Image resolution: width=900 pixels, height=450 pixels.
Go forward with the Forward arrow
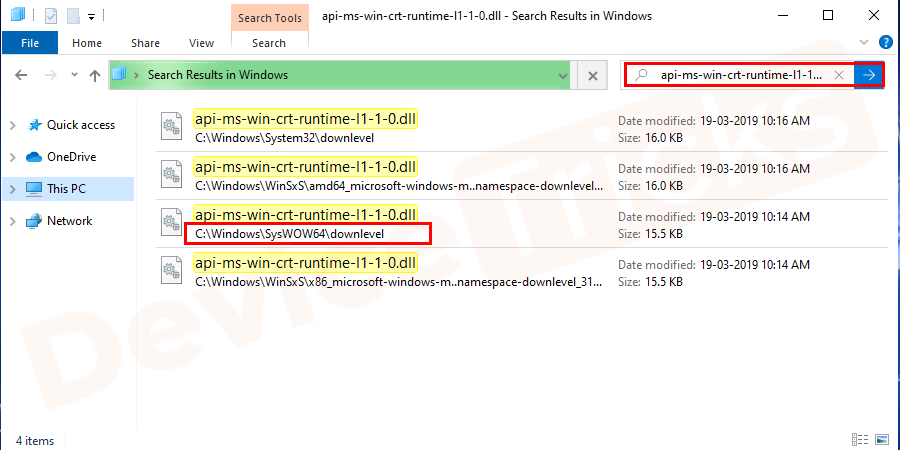pyautogui.click(x=52, y=75)
